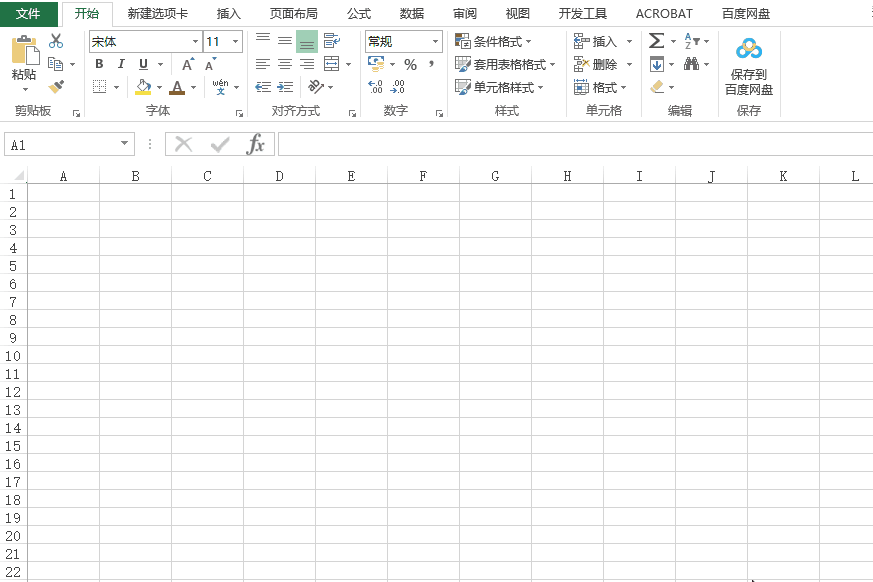Select the Format Painter brush
The image size is (873, 582).
point(56,87)
